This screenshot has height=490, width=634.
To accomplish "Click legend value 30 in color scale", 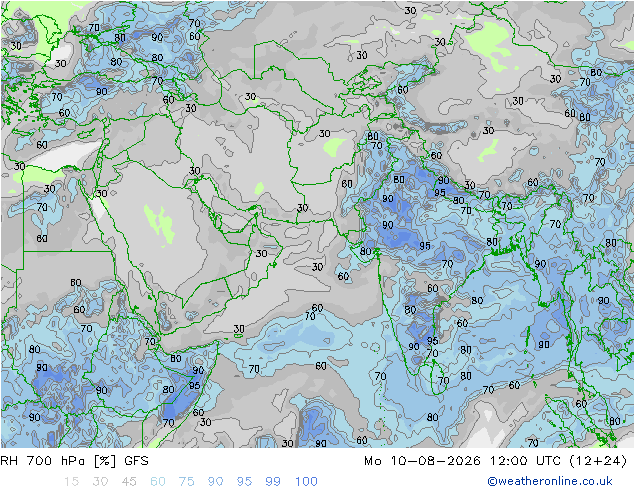I will [100, 481].
